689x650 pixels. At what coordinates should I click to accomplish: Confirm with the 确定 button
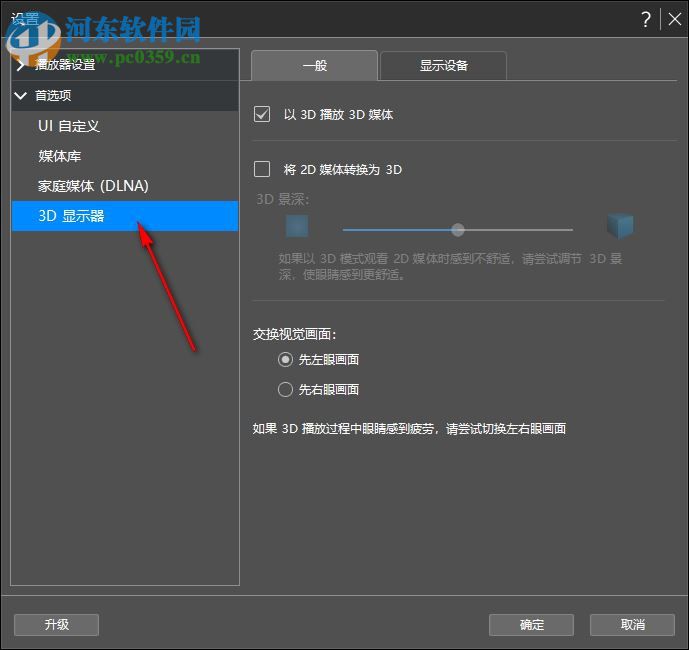(531, 625)
